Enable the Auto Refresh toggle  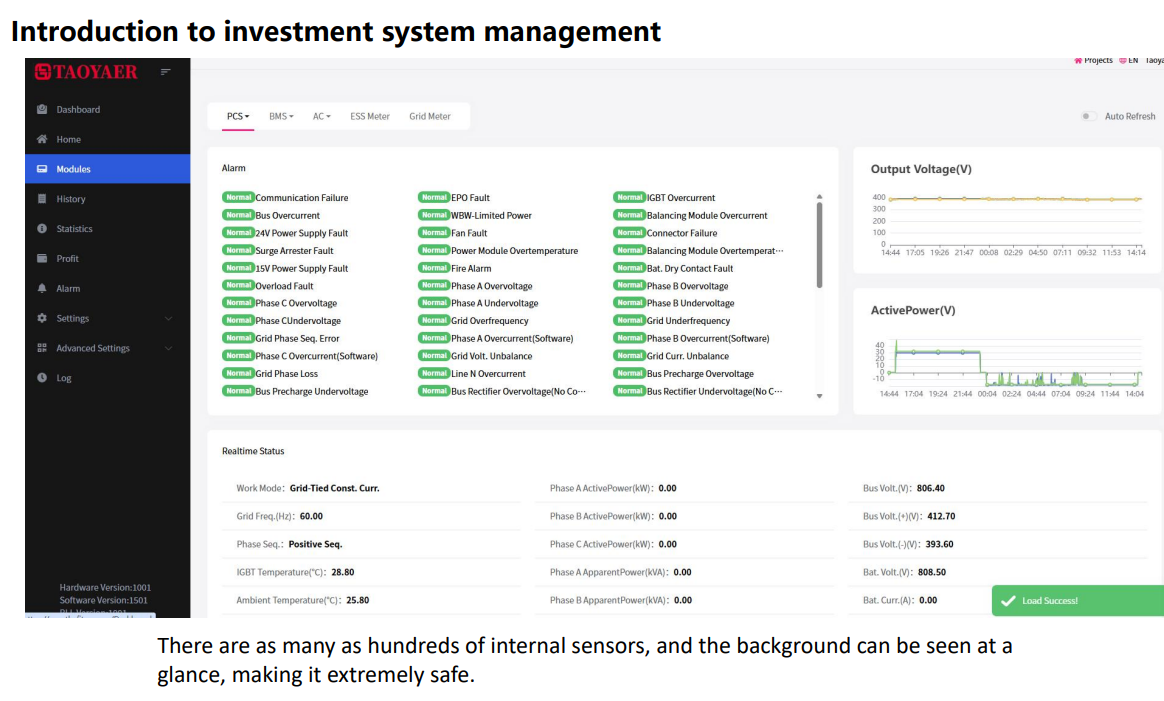pos(1088,117)
